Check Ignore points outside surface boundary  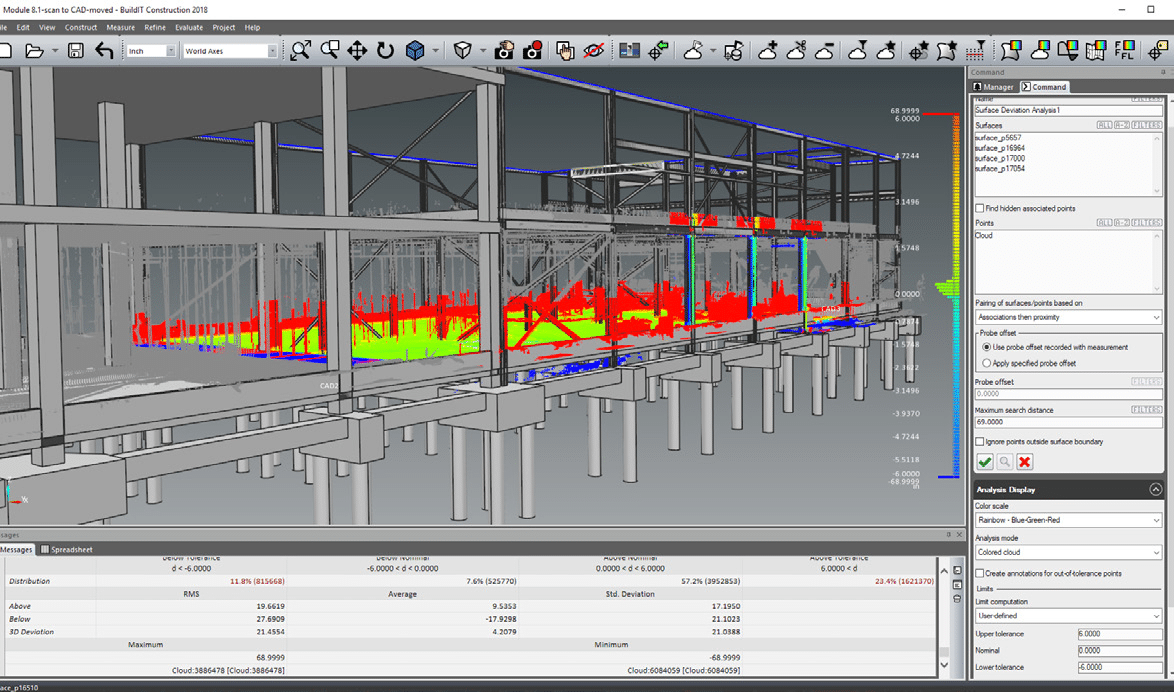pyautogui.click(x=978, y=441)
